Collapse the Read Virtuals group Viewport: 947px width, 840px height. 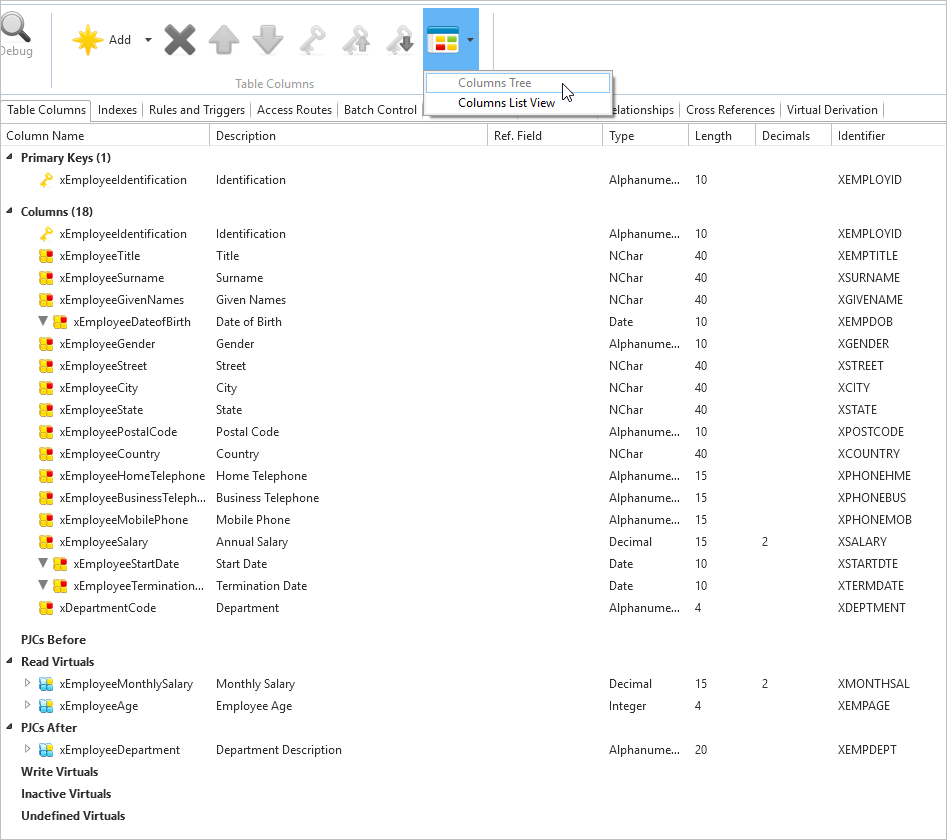point(10,661)
